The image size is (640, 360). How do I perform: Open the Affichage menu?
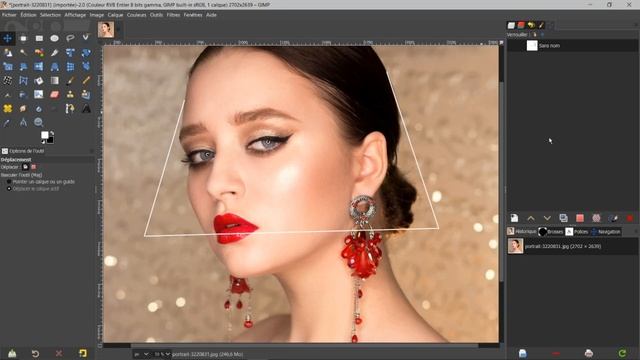75,15
